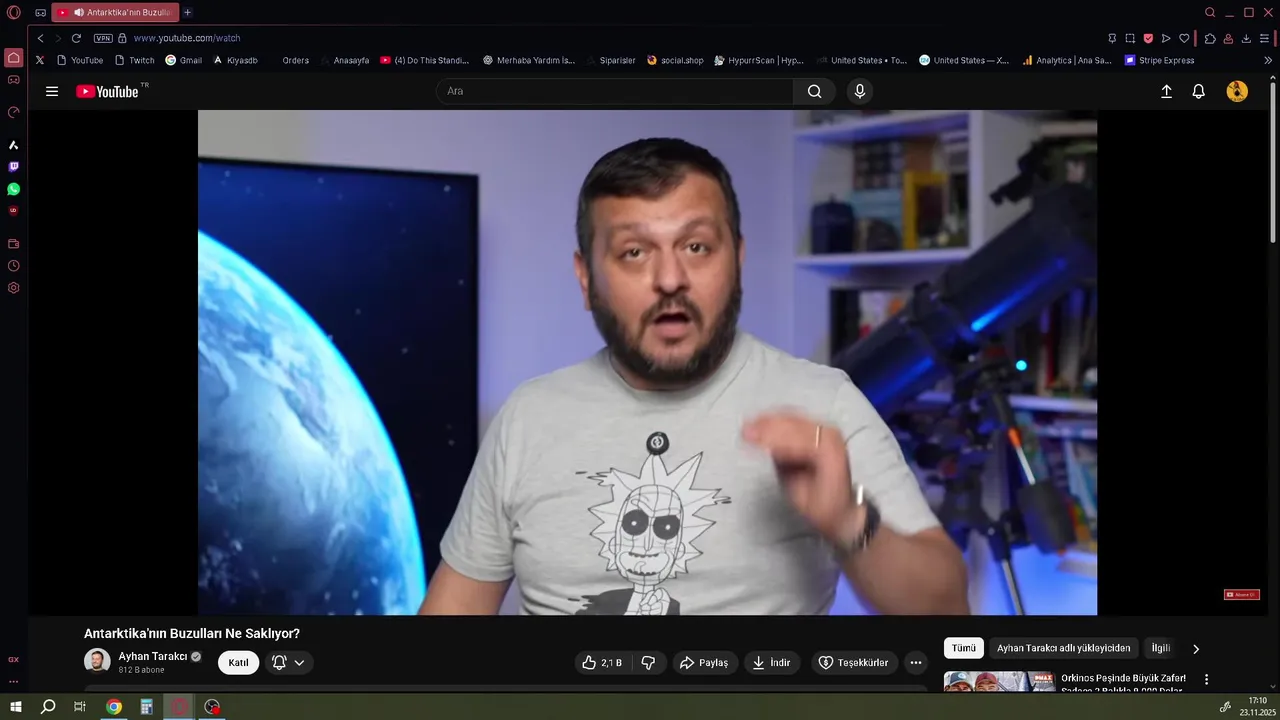Open the Opera easy setup menu icon
Viewport: 1280px width, 720px height.
coord(1264,38)
